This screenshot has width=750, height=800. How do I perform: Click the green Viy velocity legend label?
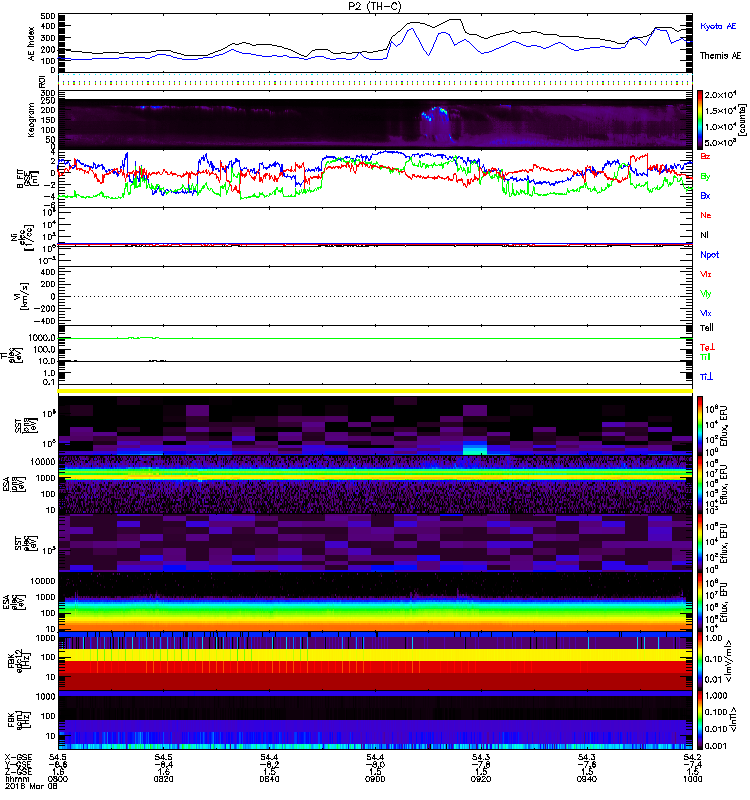coord(705,294)
